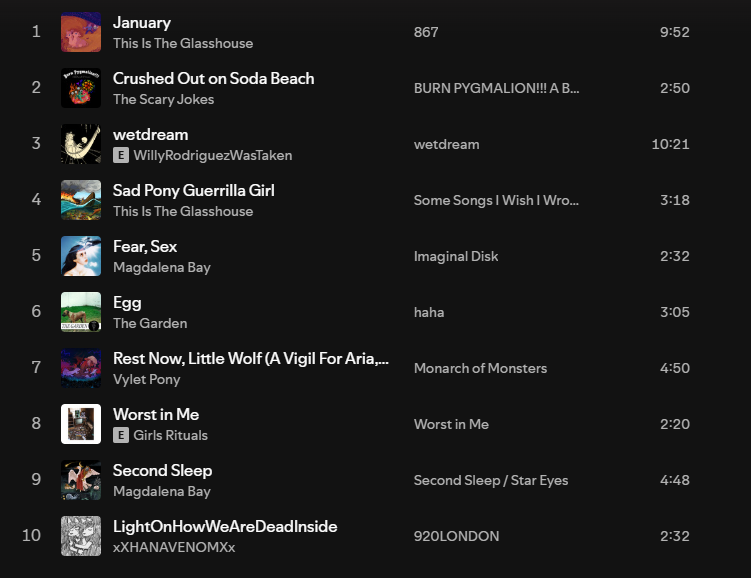Open the Rest Now, Little Wolf cover thumbnail
Viewport: 751px width, 578px height.
pos(81,368)
